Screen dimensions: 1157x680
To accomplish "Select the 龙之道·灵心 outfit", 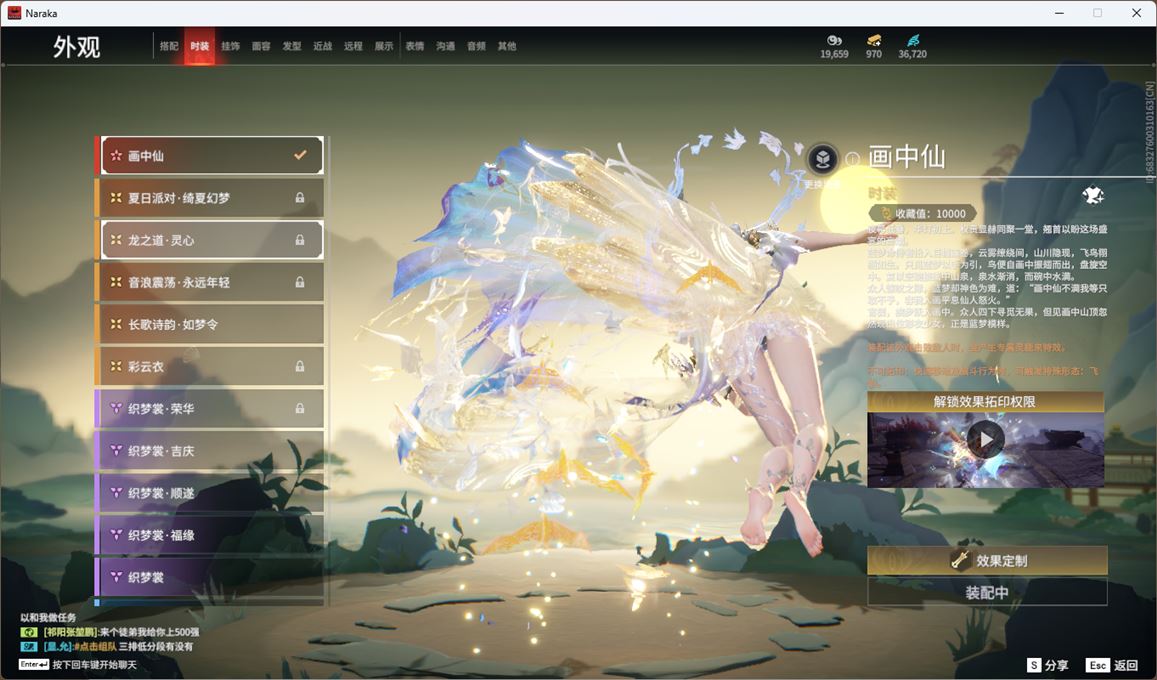I will (210, 240).
